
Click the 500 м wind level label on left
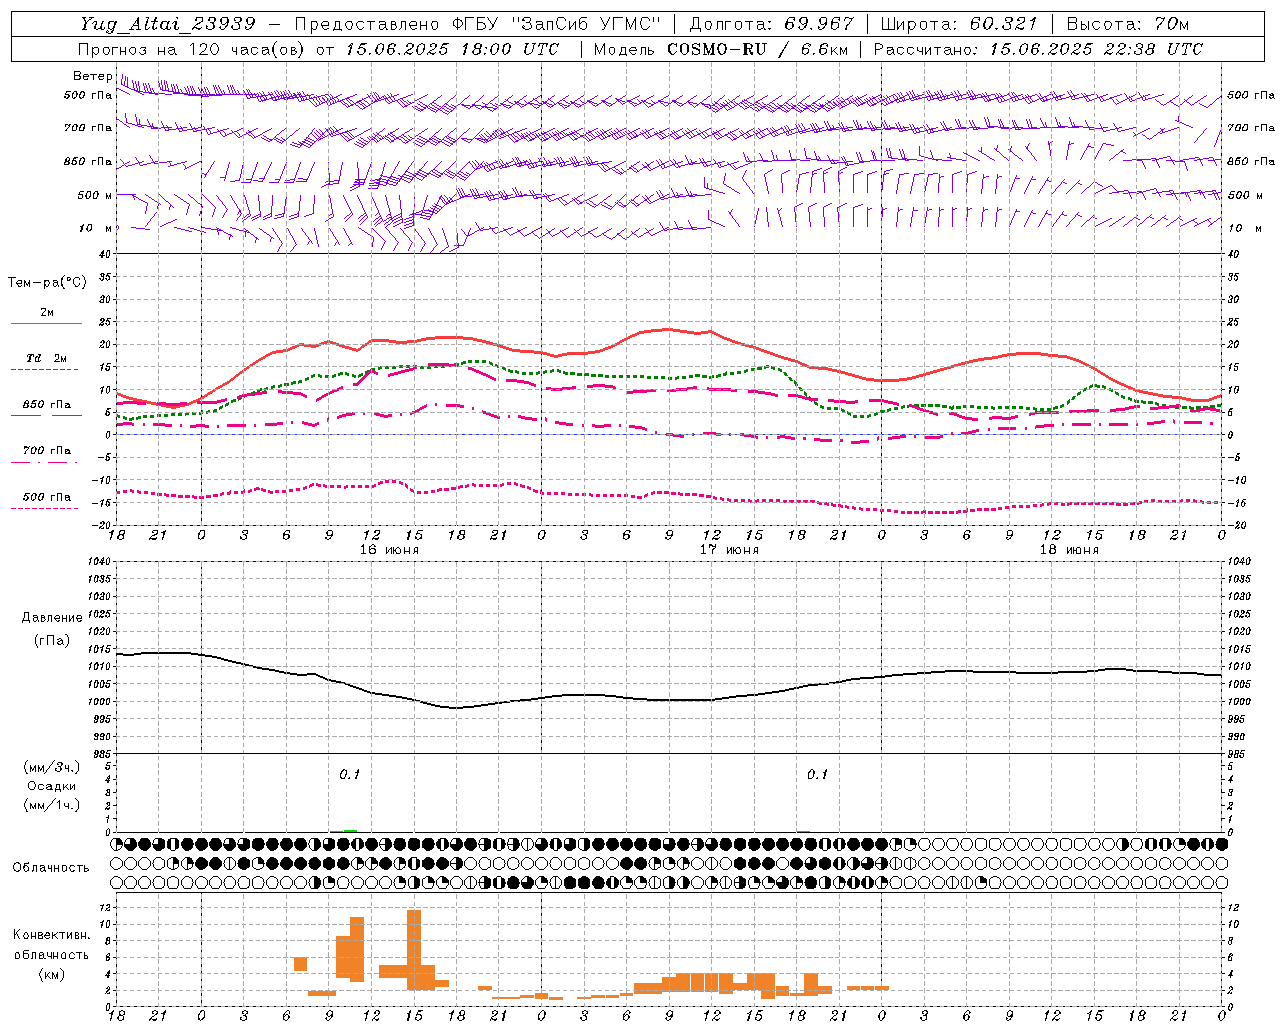(x=94, y=195)
